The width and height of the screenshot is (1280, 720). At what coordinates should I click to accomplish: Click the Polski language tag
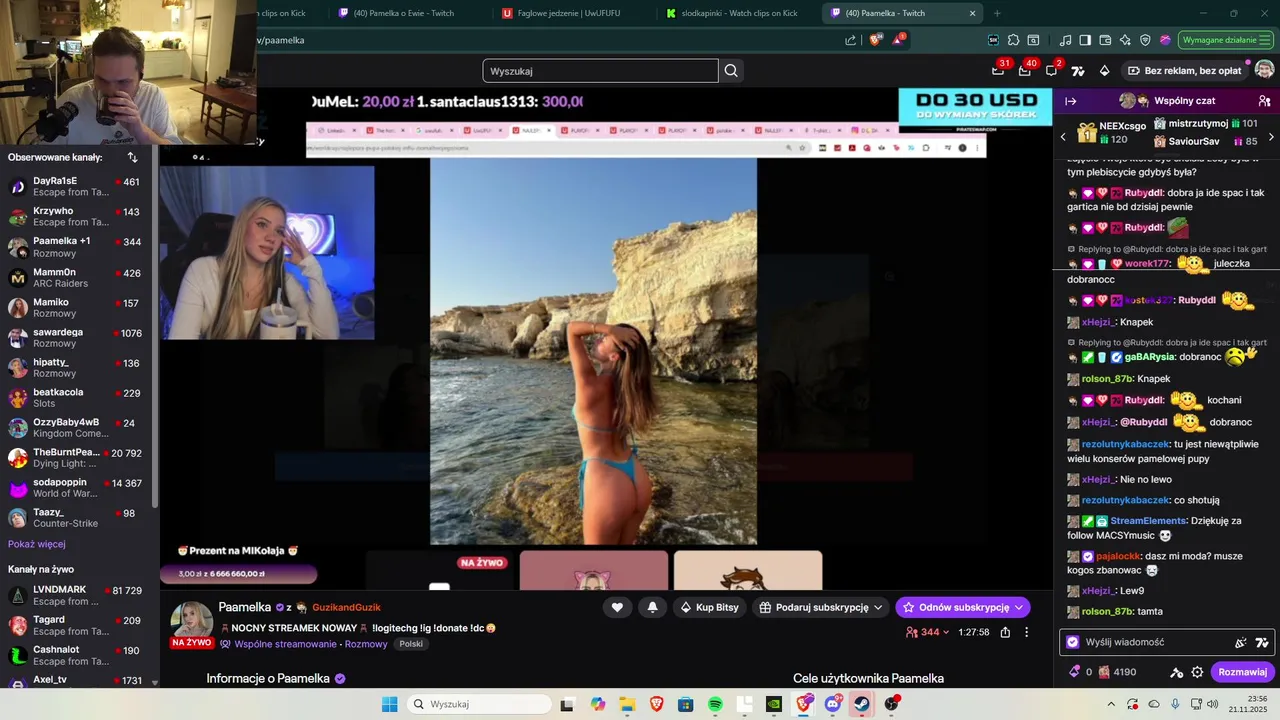pyautogui.click(x=411, y=644)
